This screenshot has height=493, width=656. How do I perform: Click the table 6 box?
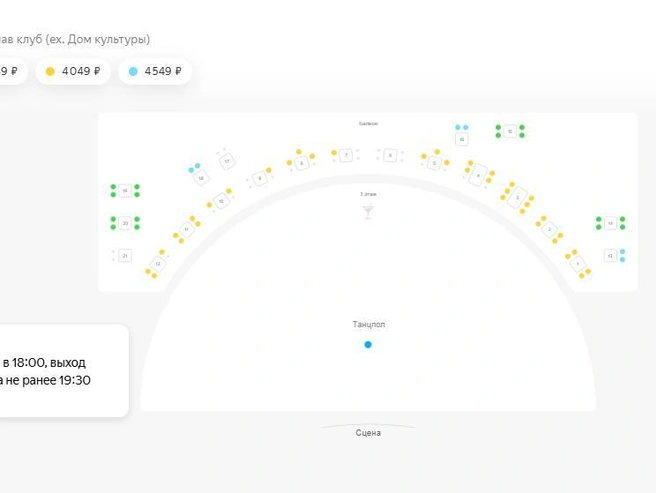click(390, 155)
